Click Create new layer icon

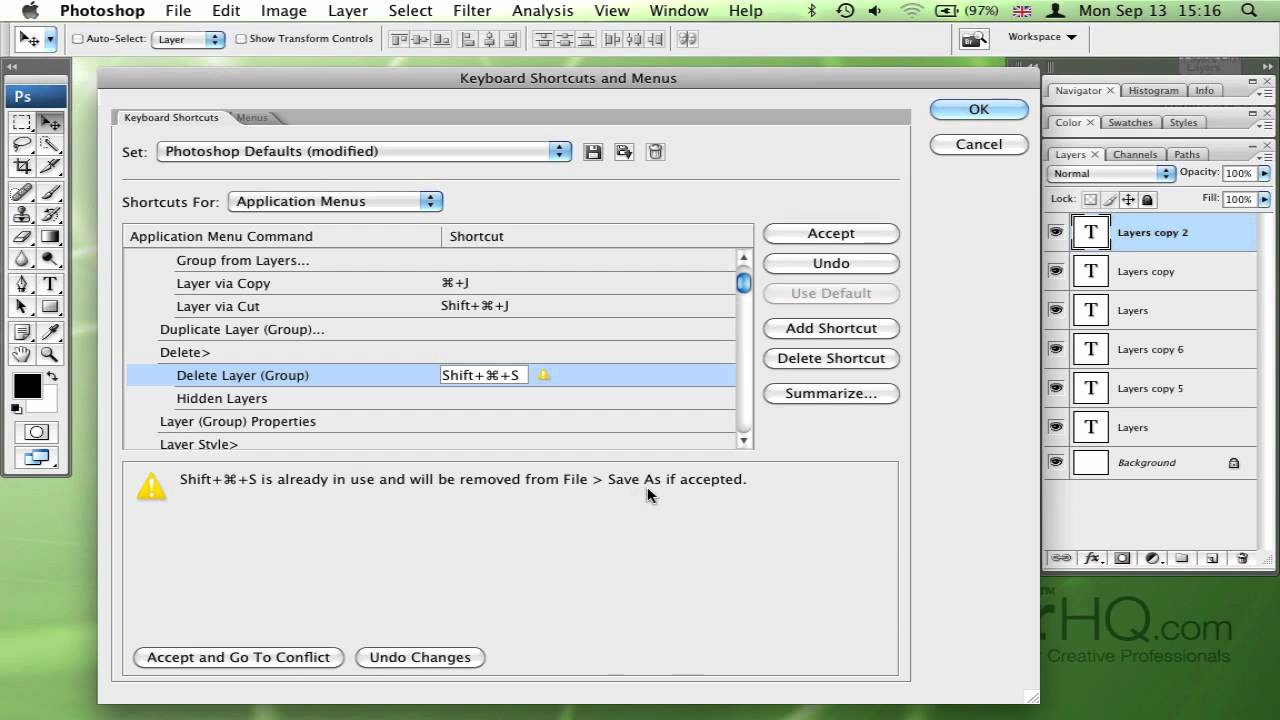(1212, 558)
